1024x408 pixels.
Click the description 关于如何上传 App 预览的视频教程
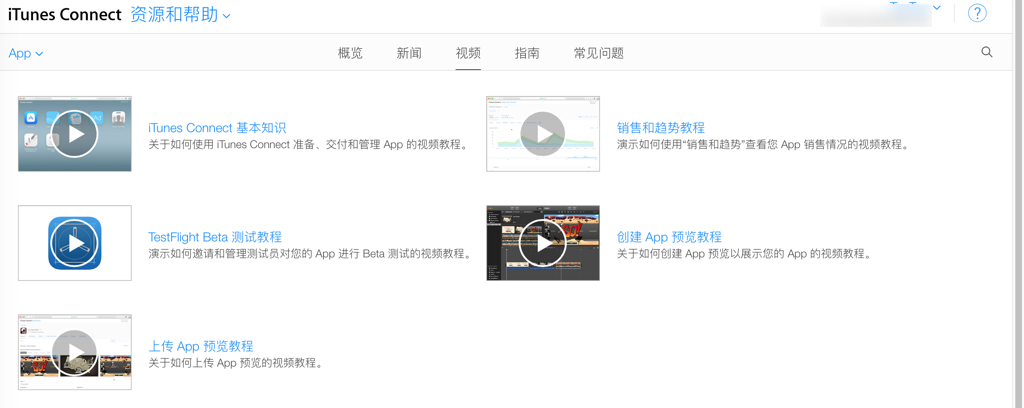[236, 363]
